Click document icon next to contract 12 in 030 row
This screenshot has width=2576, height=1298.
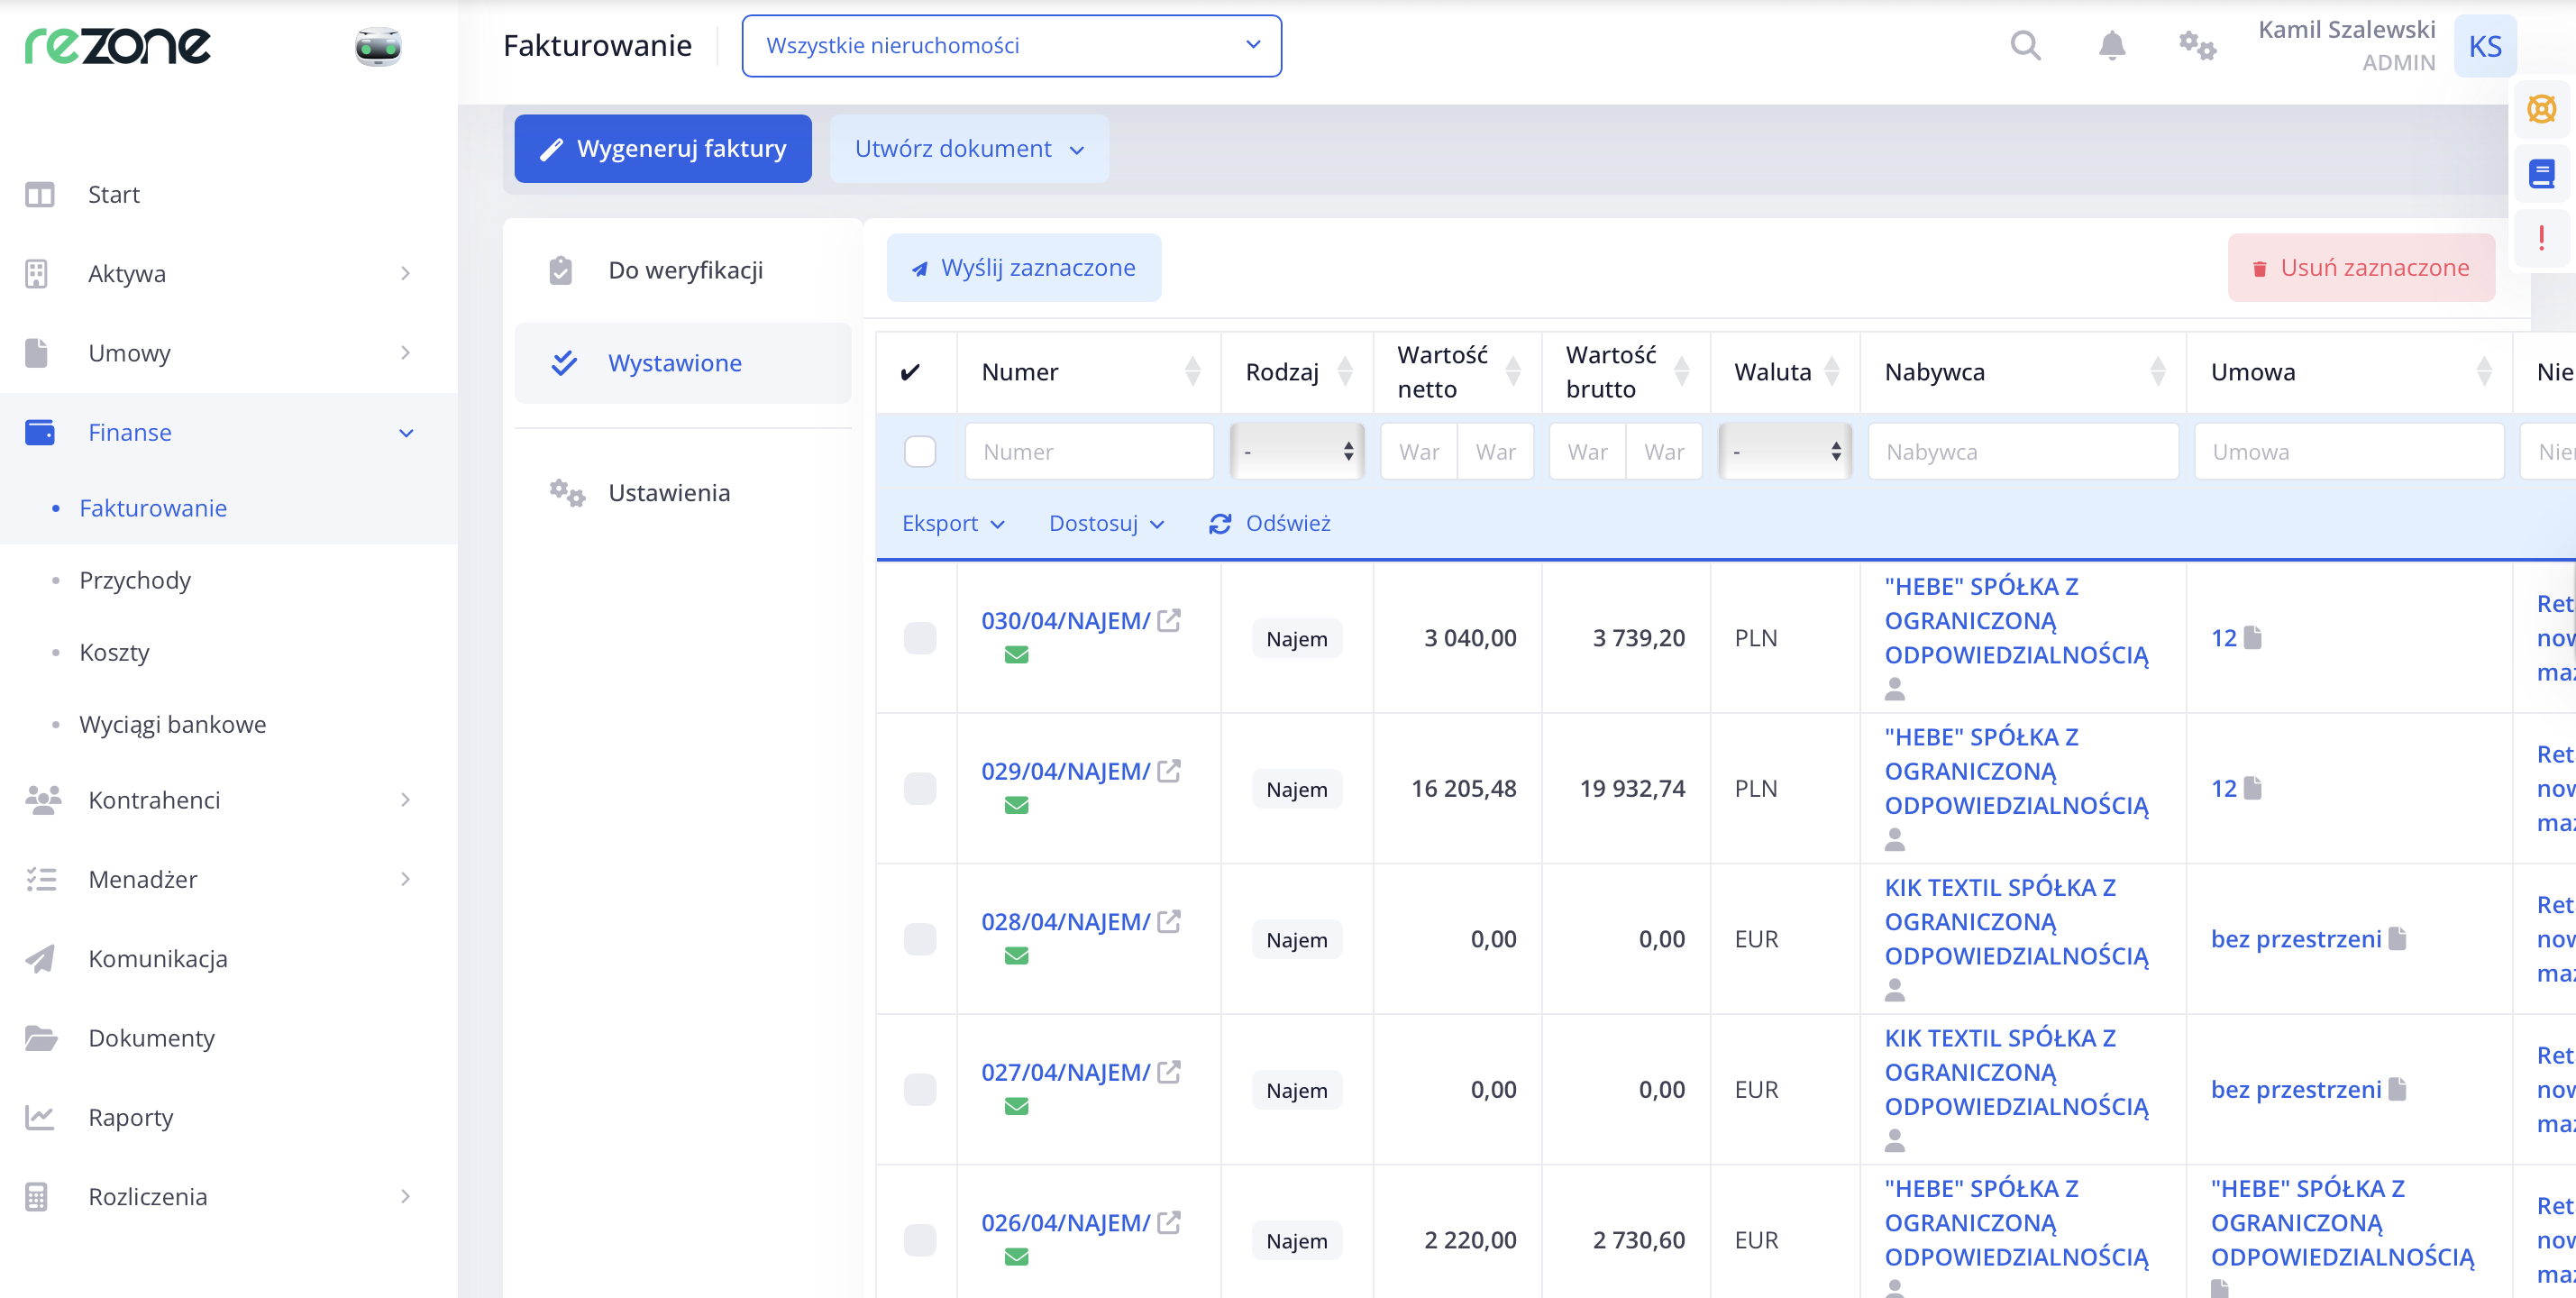[2252, 637]
